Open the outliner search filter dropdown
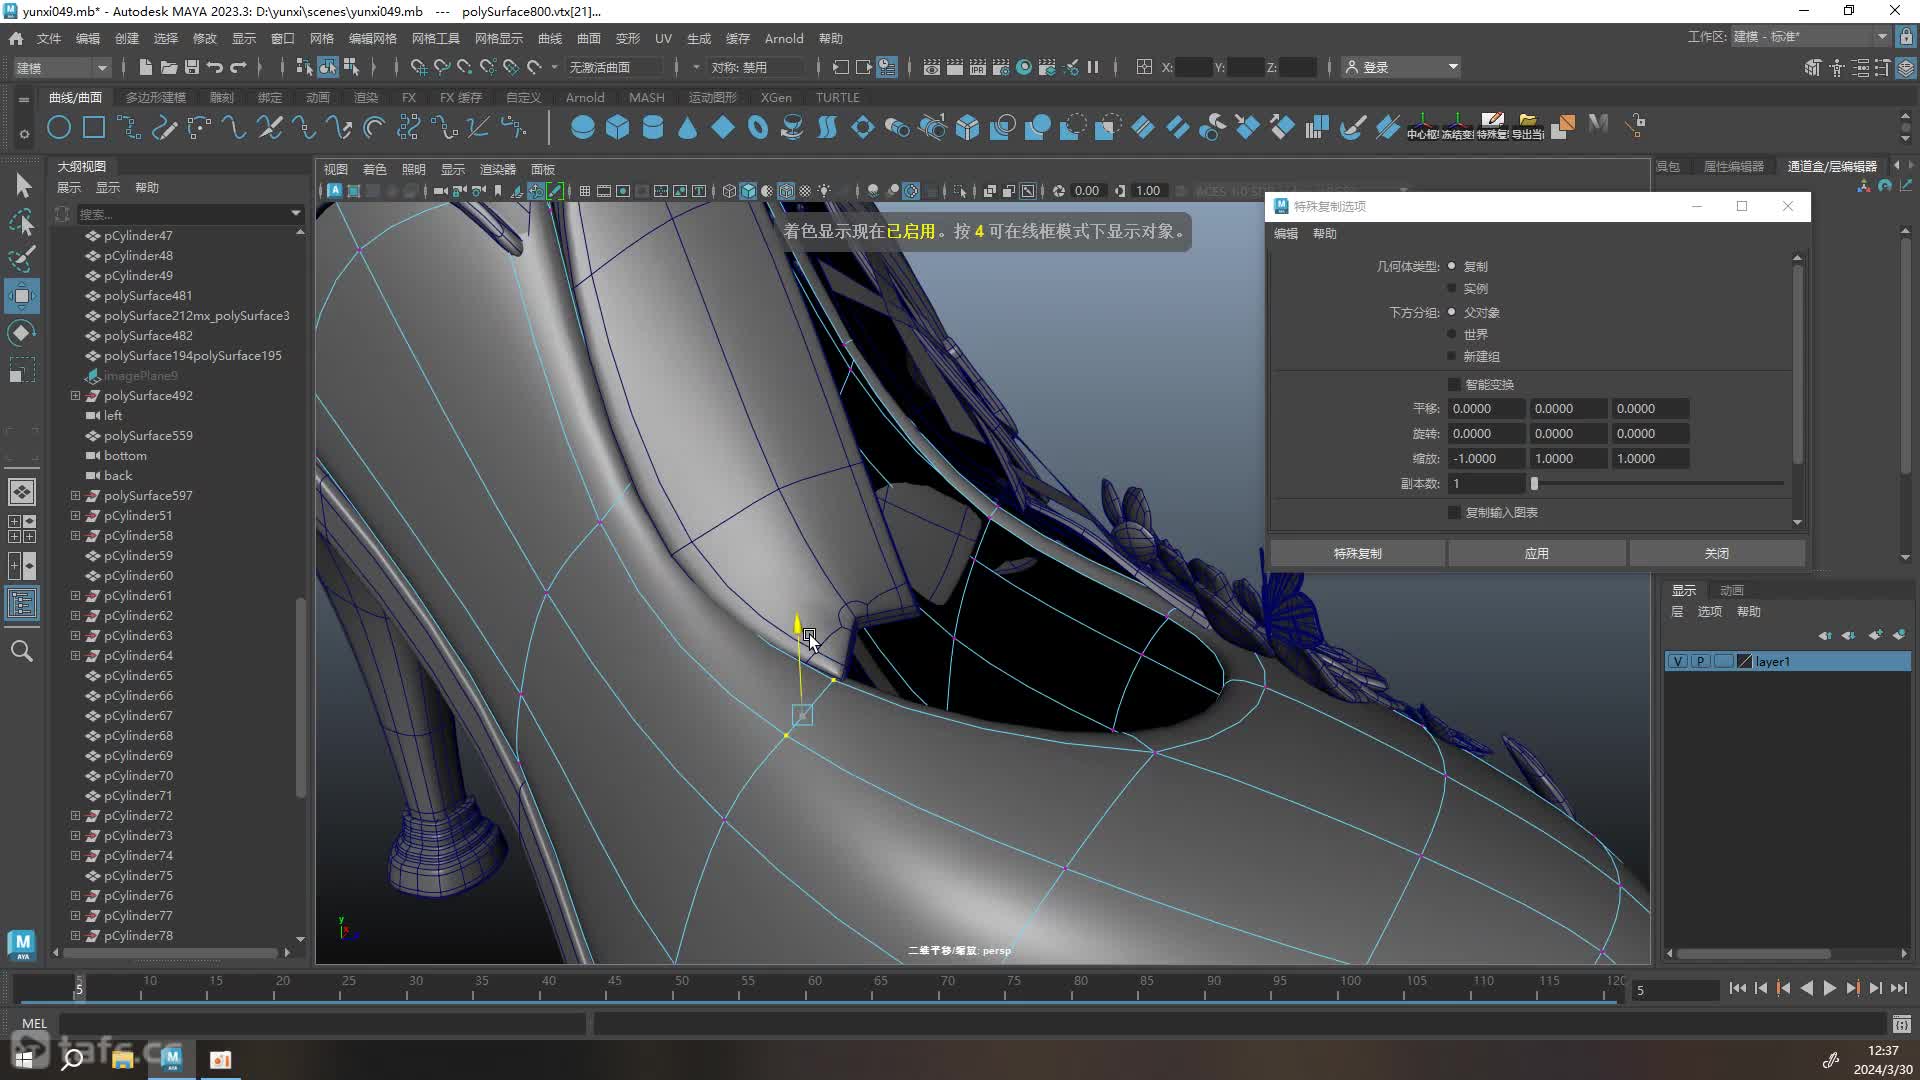Viewport: 1920px width, 1080px height. coord(295,213)
